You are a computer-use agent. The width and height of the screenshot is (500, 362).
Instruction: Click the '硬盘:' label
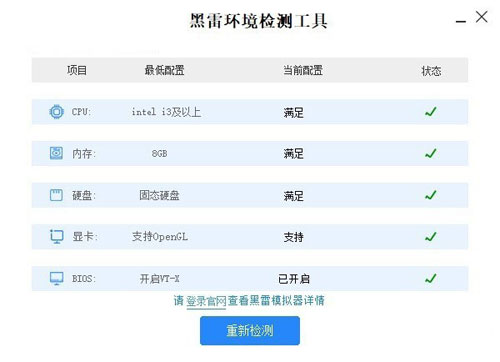[84, 195]
